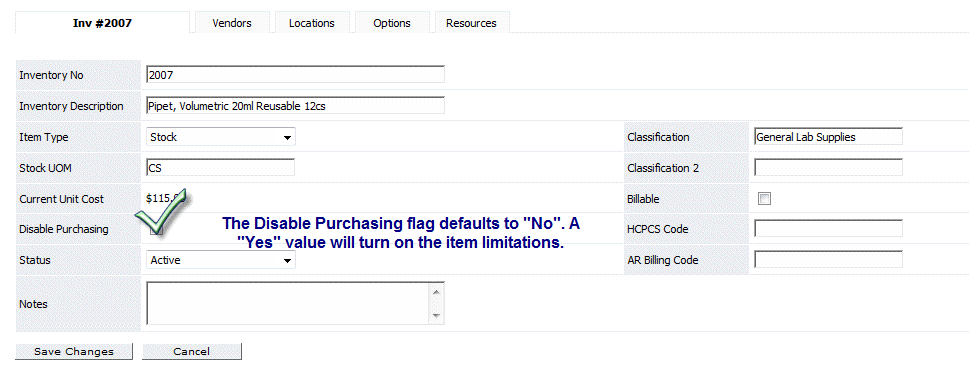Click the Stock UOM input field
969x375 pixels.
click(221, 167)
